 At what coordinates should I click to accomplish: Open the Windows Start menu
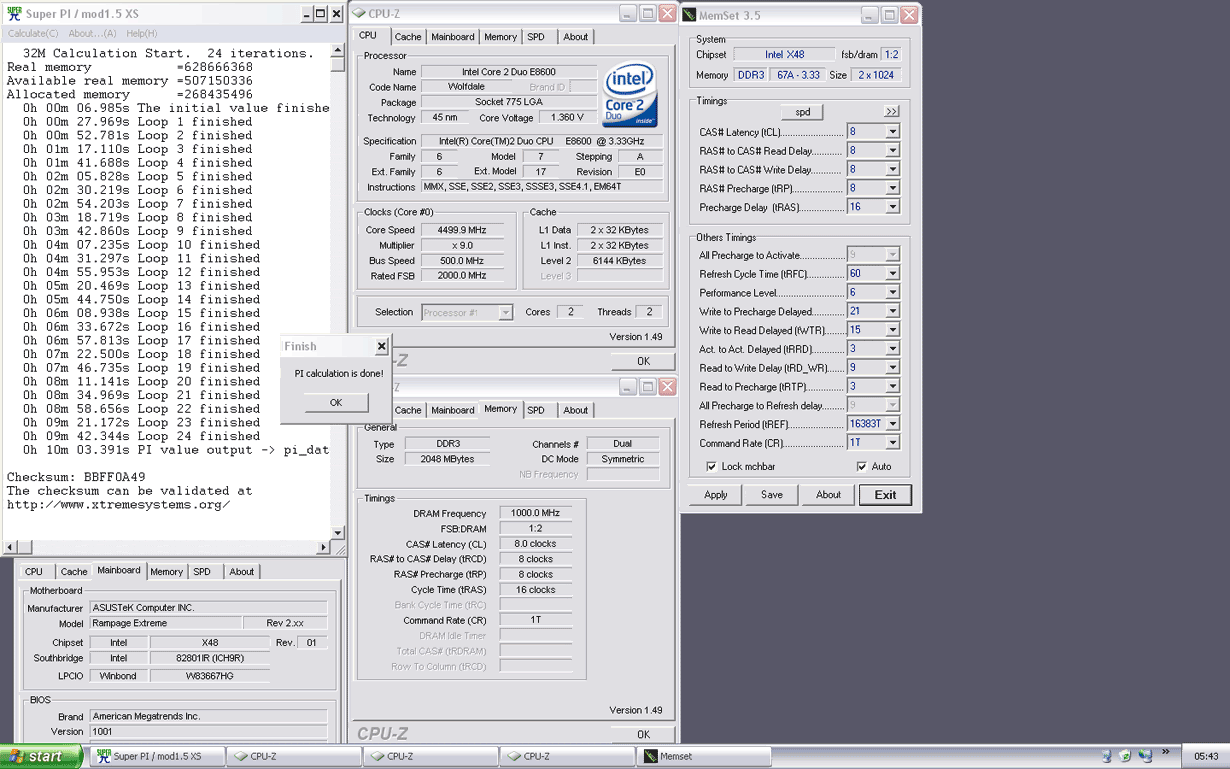click(x=40, y=756)
